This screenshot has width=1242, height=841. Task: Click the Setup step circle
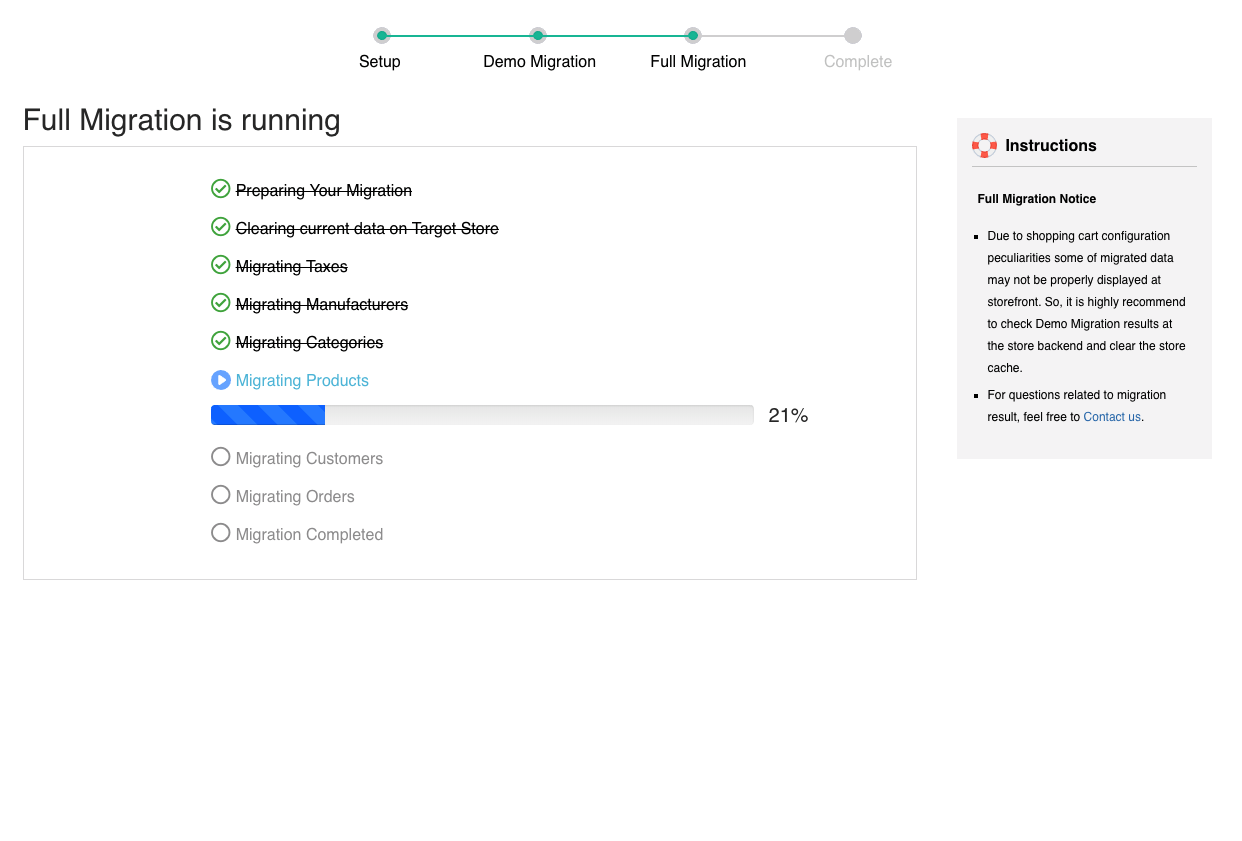382,36
